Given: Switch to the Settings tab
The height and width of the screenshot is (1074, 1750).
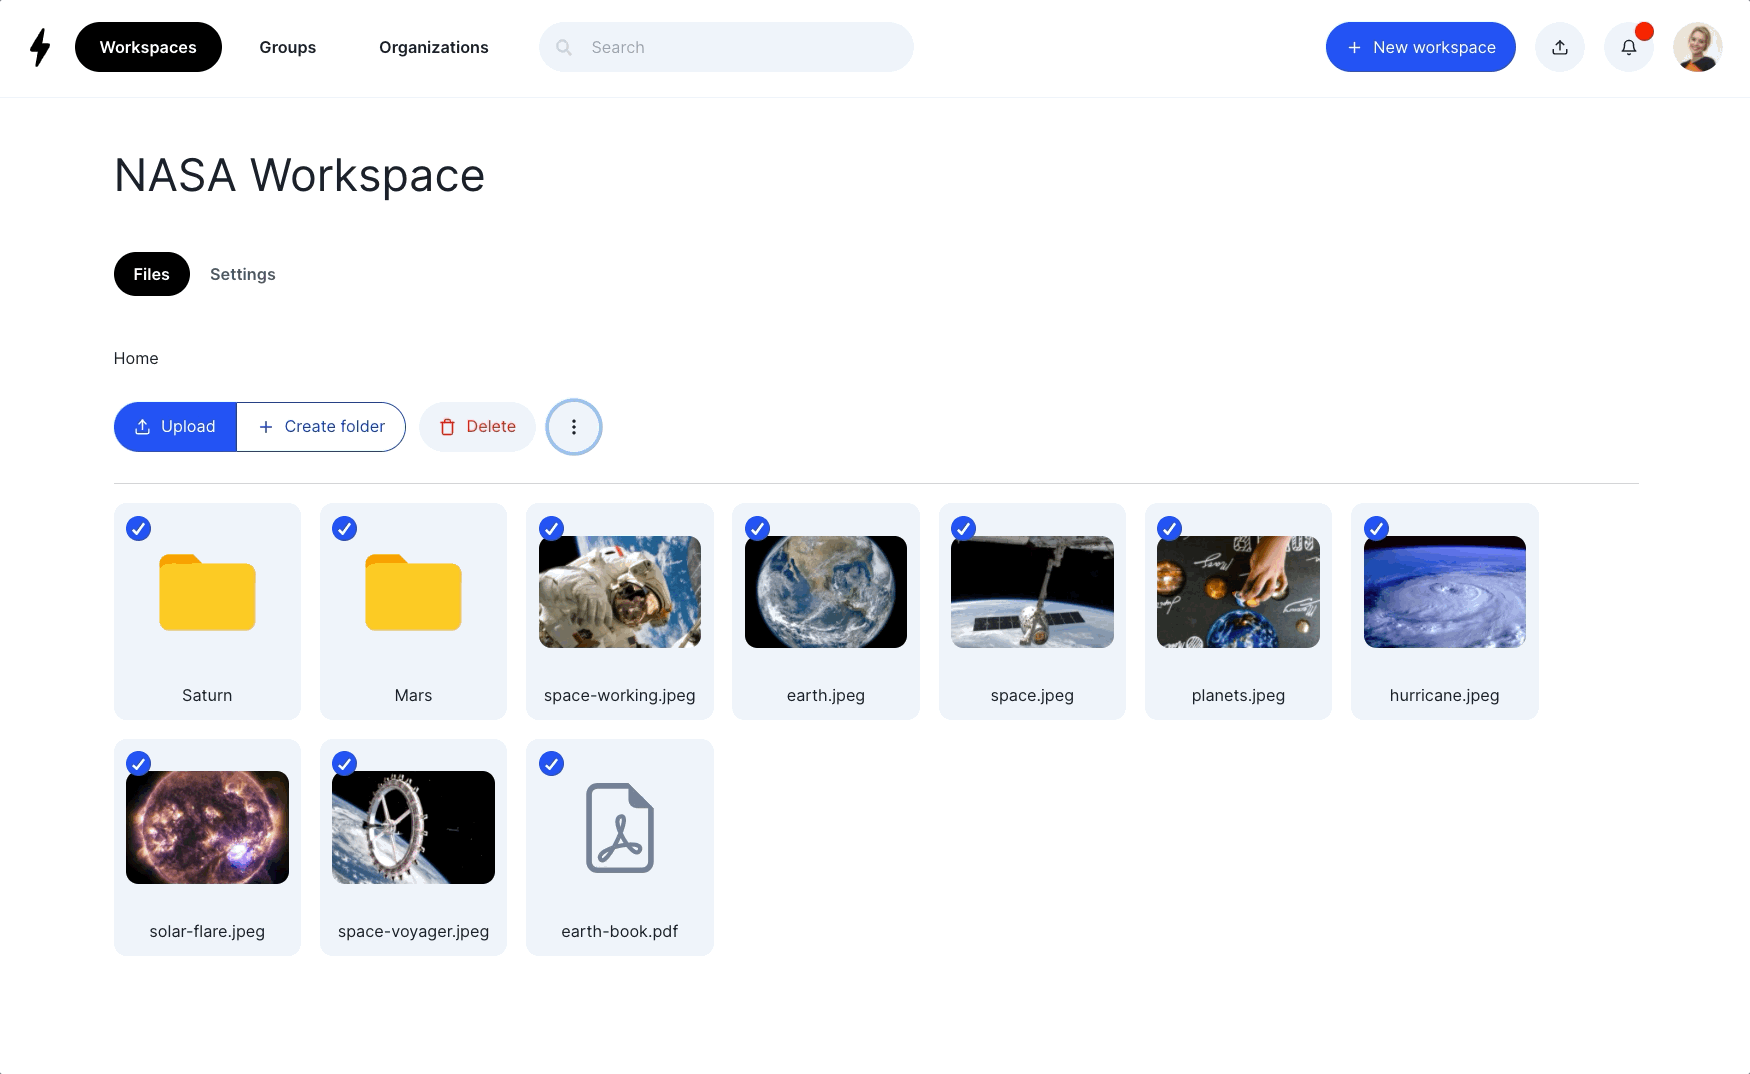Looking at the screenshot, I should click(242, 274).
